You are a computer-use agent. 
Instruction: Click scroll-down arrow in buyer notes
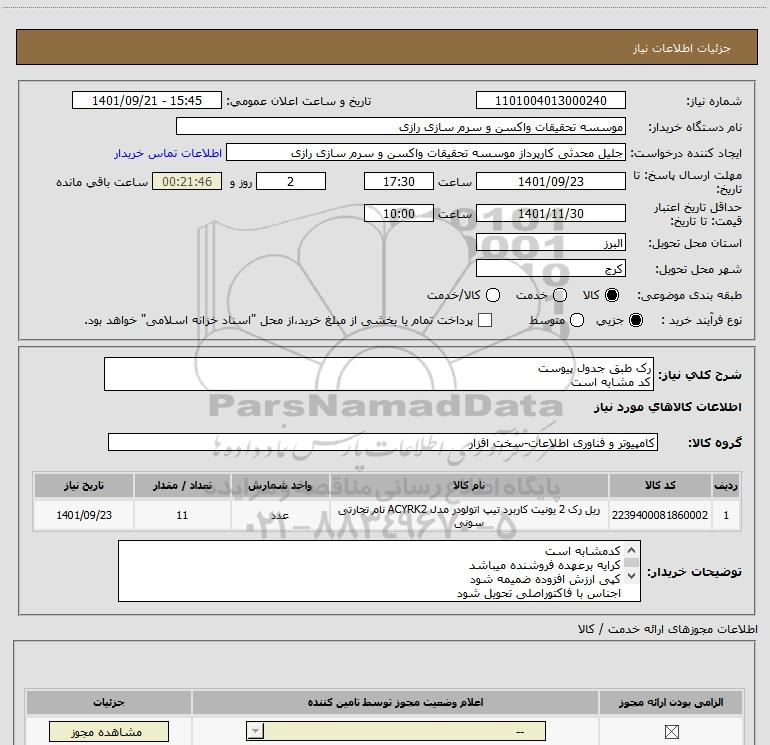coord(631,575)
